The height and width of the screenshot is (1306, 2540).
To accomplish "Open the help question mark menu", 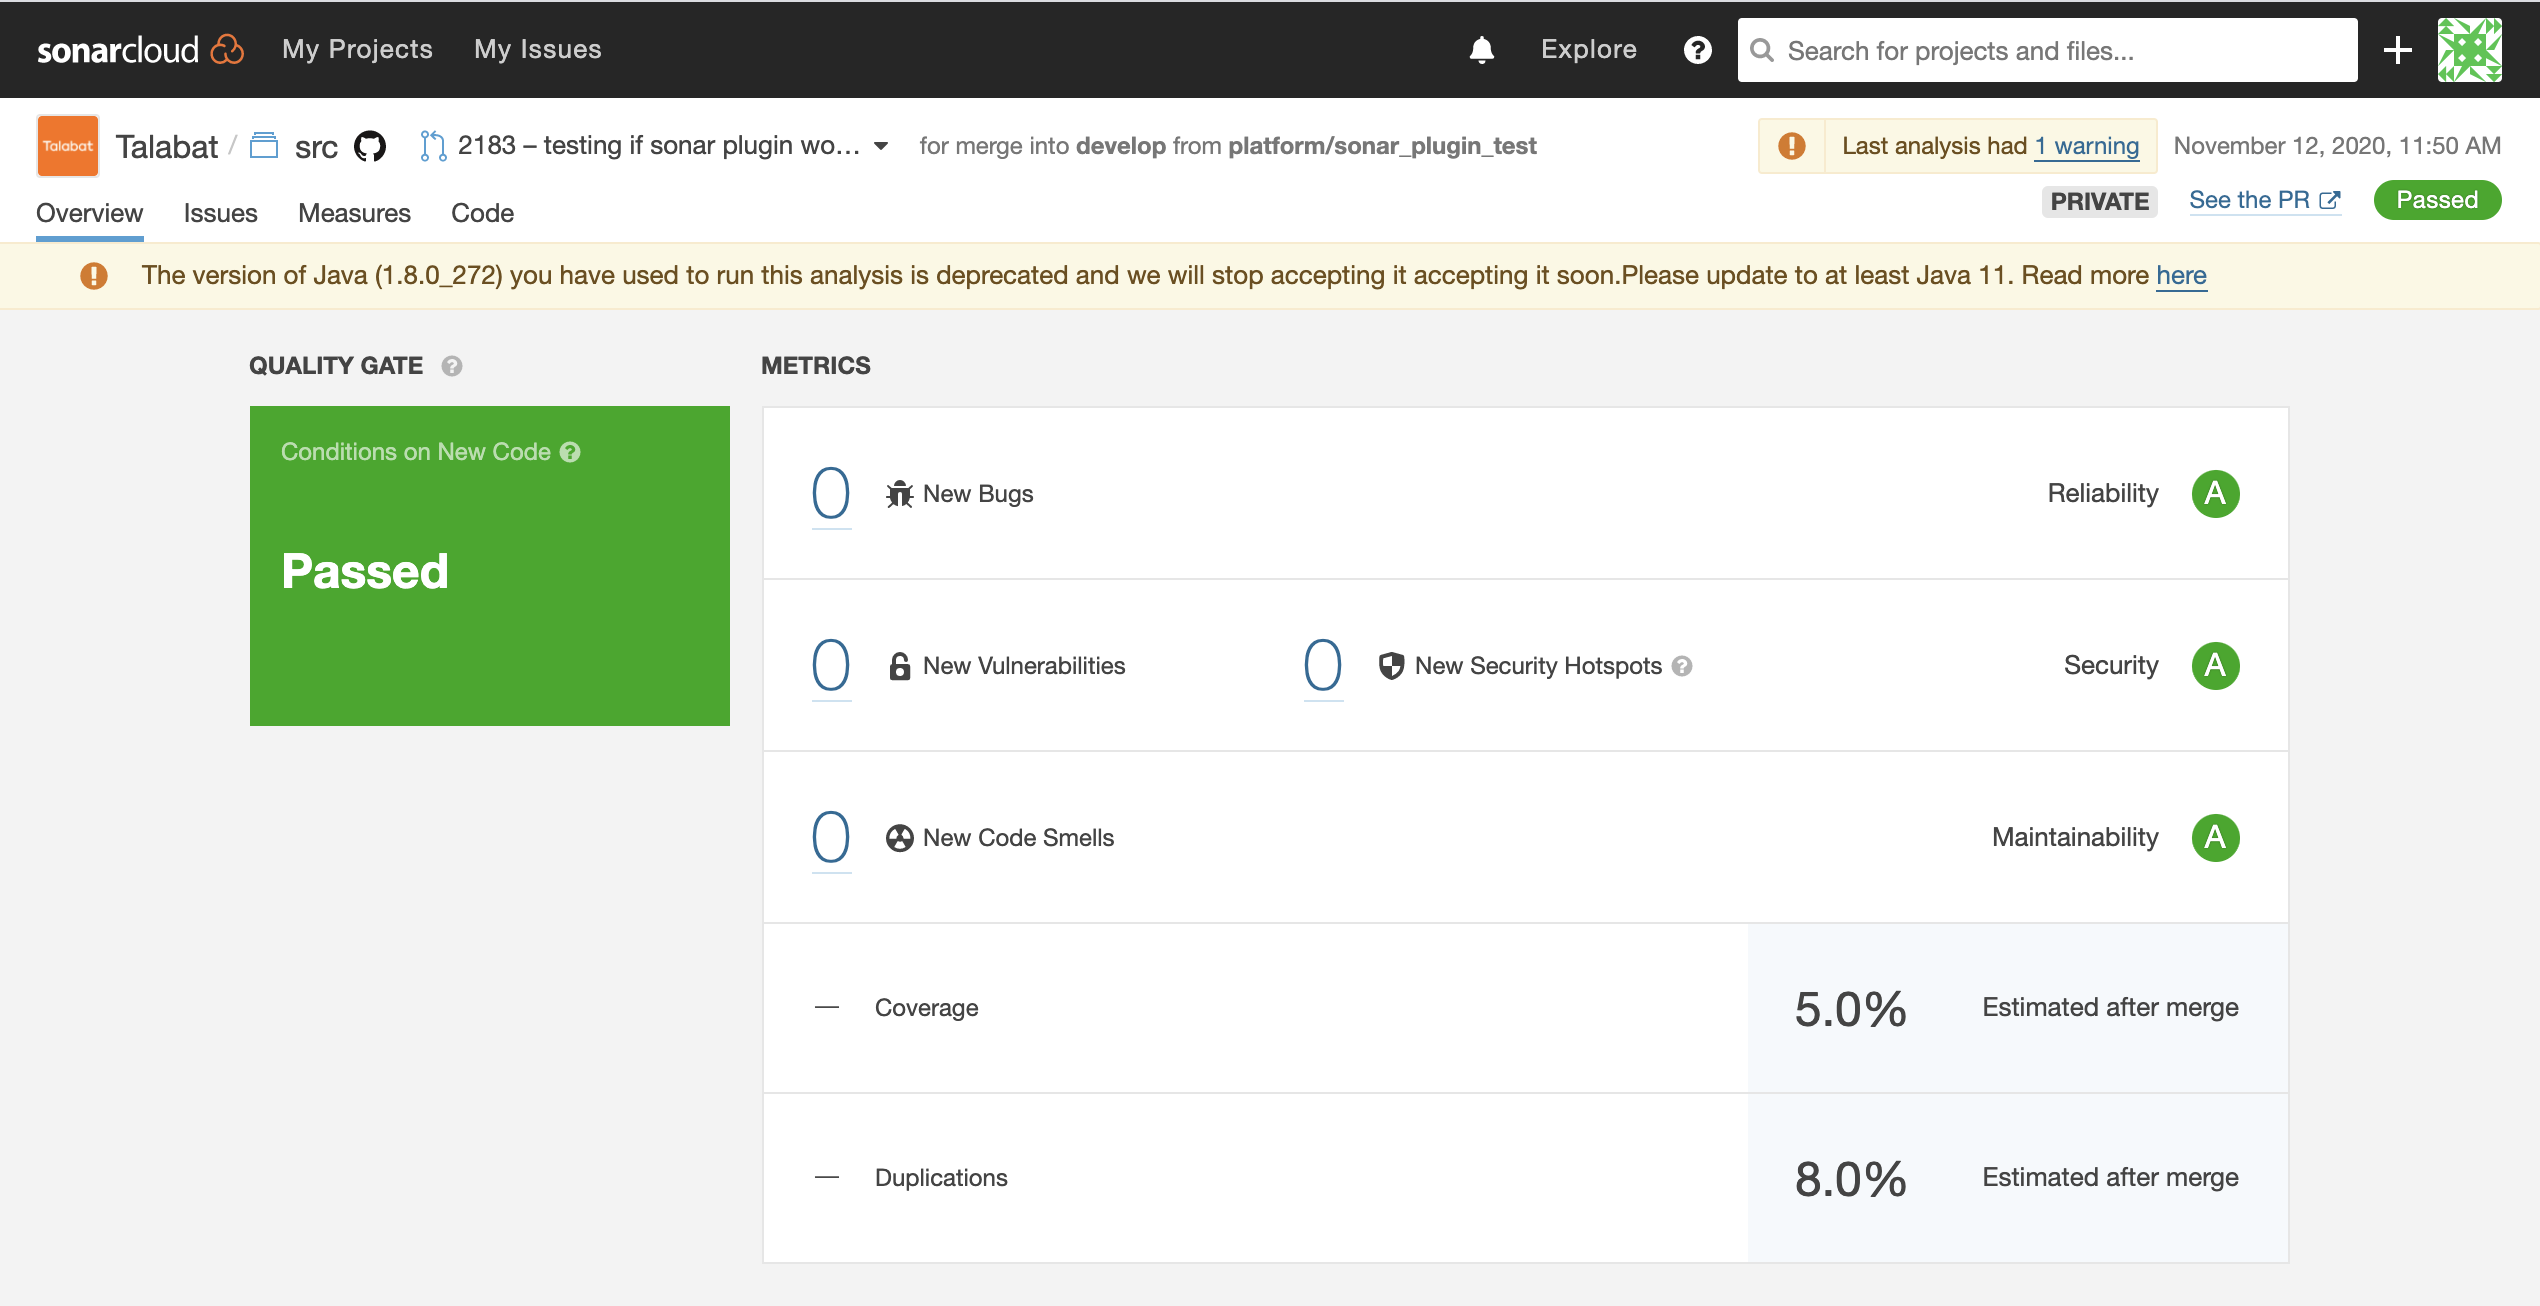I will (x=1697, y=50).
